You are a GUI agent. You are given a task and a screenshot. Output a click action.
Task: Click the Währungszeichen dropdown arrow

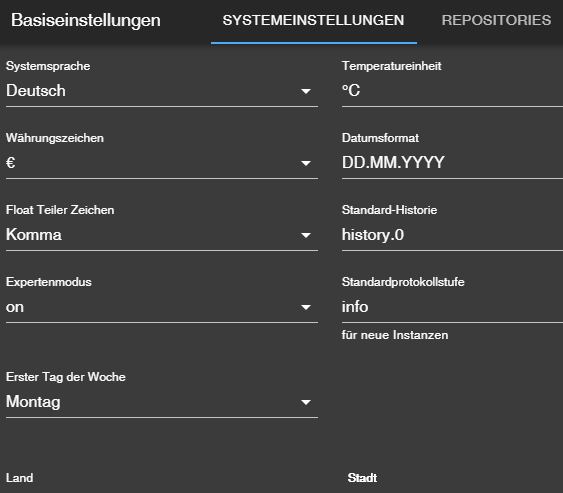coord(306,163)
